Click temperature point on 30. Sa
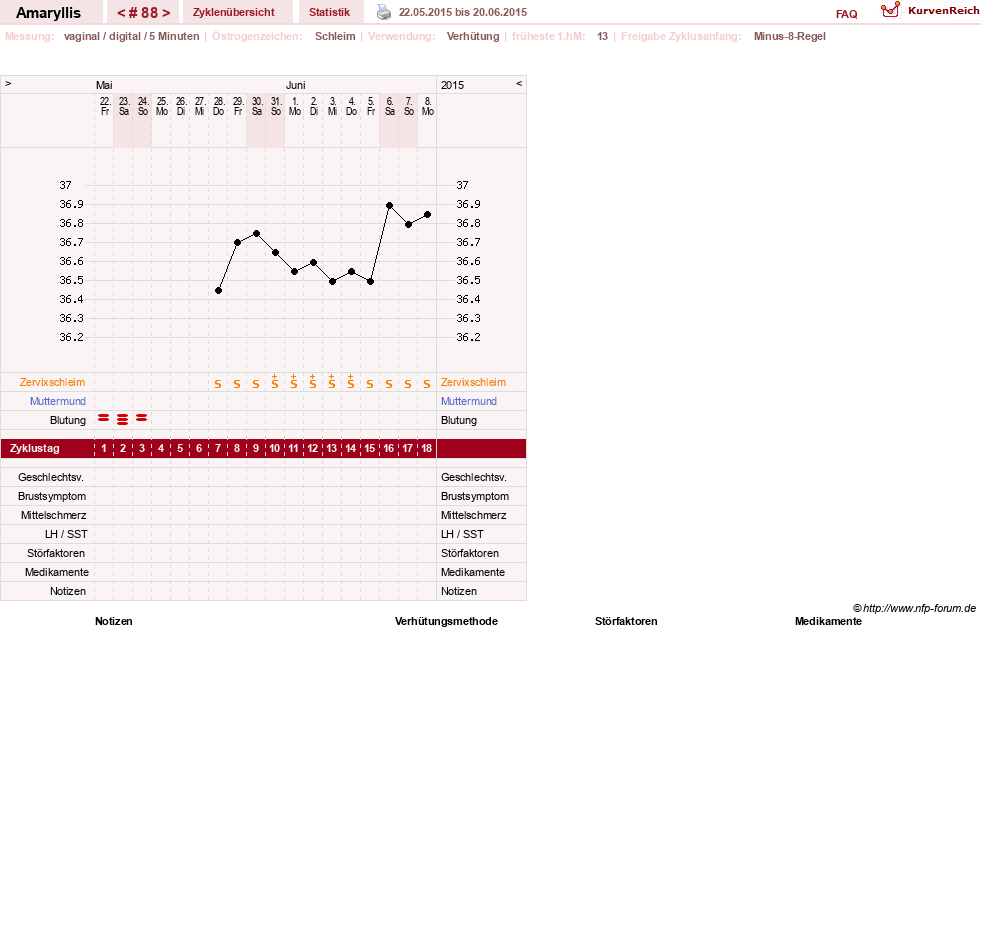The height and width of the screenshot is (940, 981). (257, 233)
